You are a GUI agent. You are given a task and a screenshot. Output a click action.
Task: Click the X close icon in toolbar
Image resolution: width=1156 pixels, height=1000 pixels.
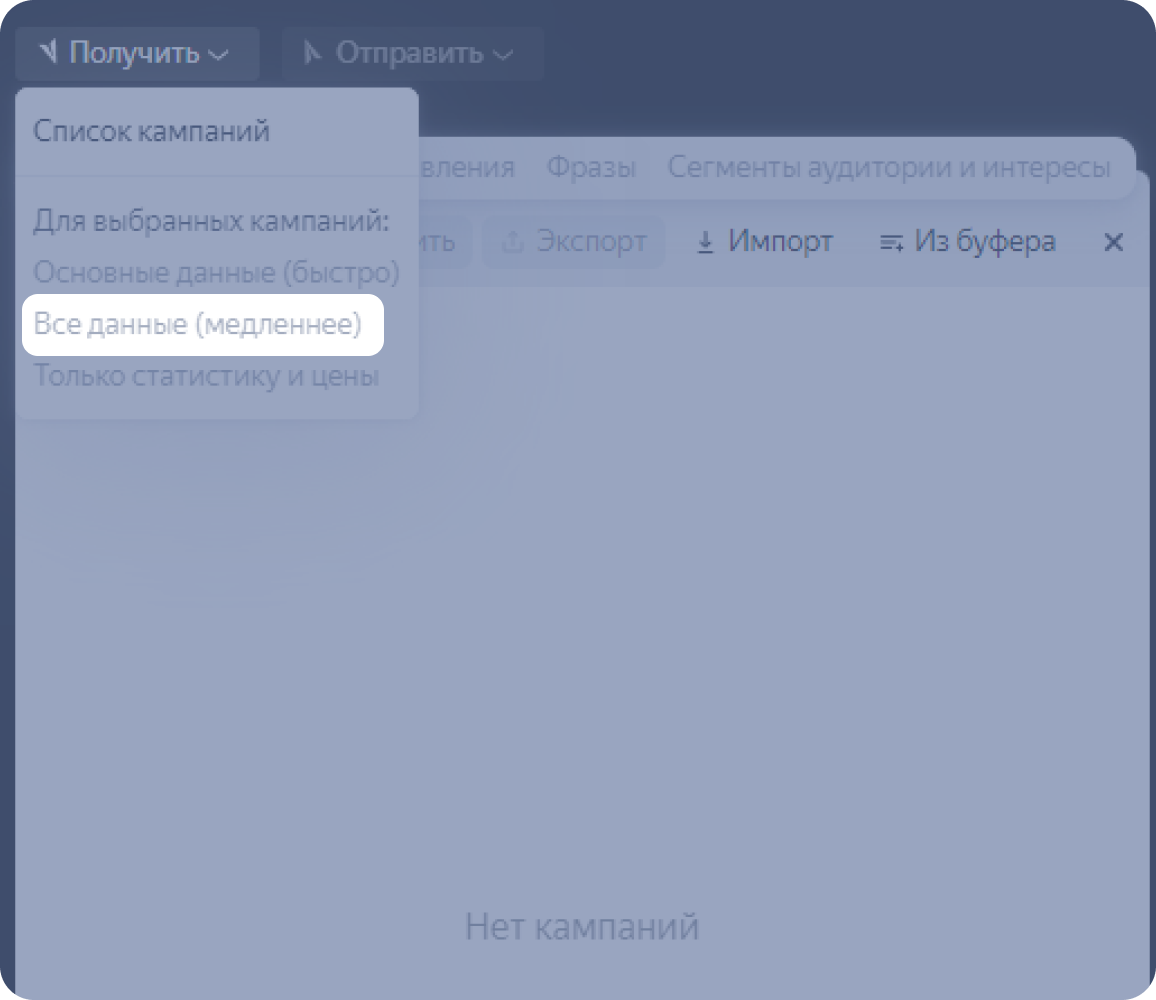1113,242
